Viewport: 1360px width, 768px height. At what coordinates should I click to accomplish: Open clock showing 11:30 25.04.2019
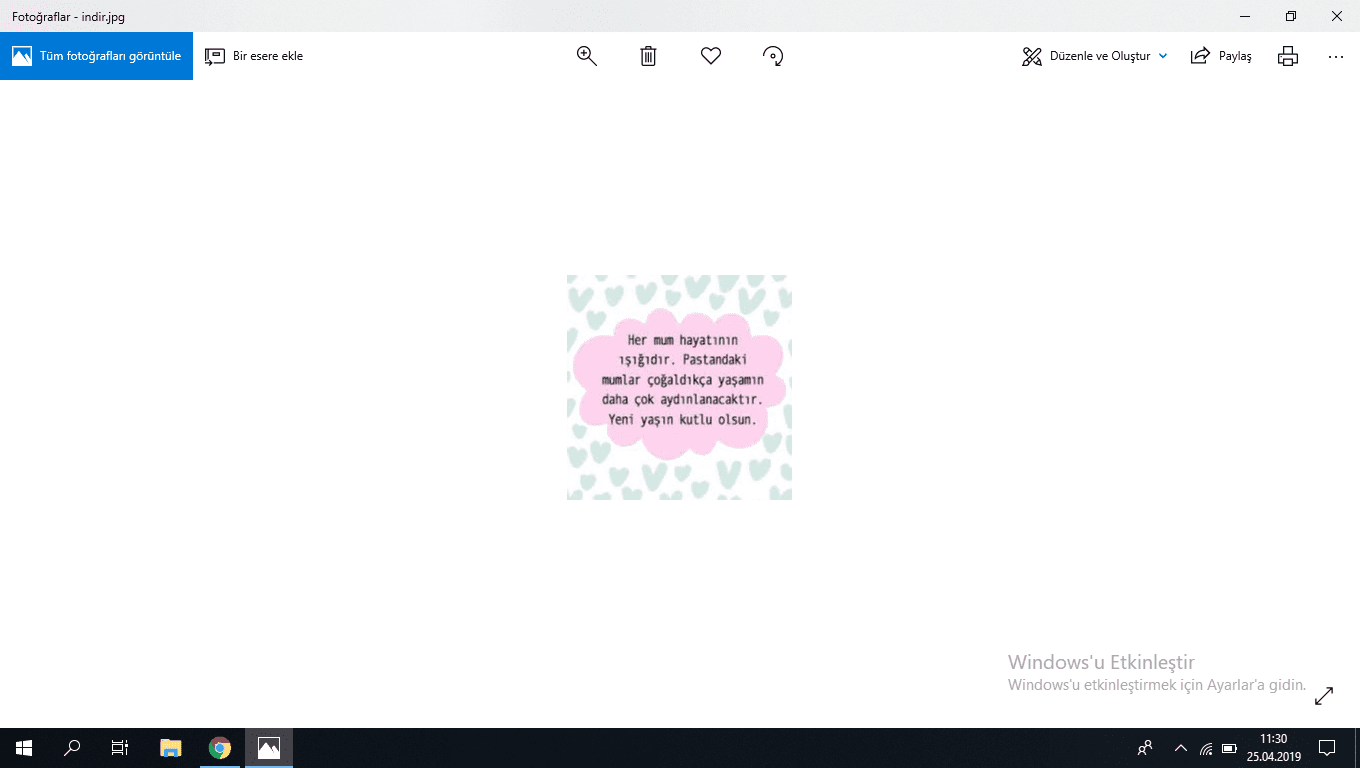pyautogui.click(x=1273, y=748)
